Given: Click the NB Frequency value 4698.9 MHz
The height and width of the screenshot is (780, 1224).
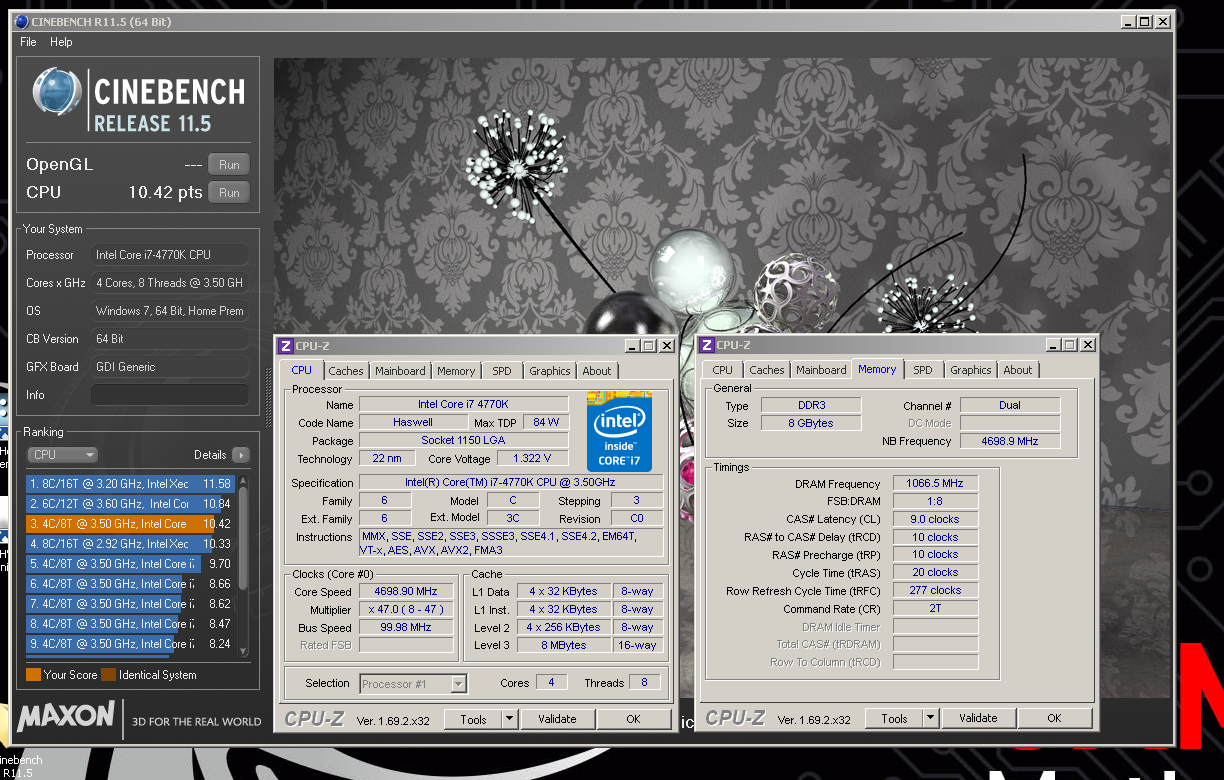Looking at the screenshot, I should (1010, 441).
